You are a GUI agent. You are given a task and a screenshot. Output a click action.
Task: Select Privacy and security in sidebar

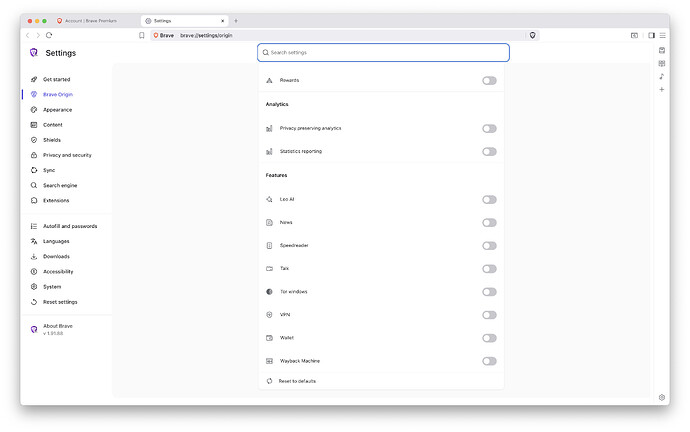(x=67, y=155)
